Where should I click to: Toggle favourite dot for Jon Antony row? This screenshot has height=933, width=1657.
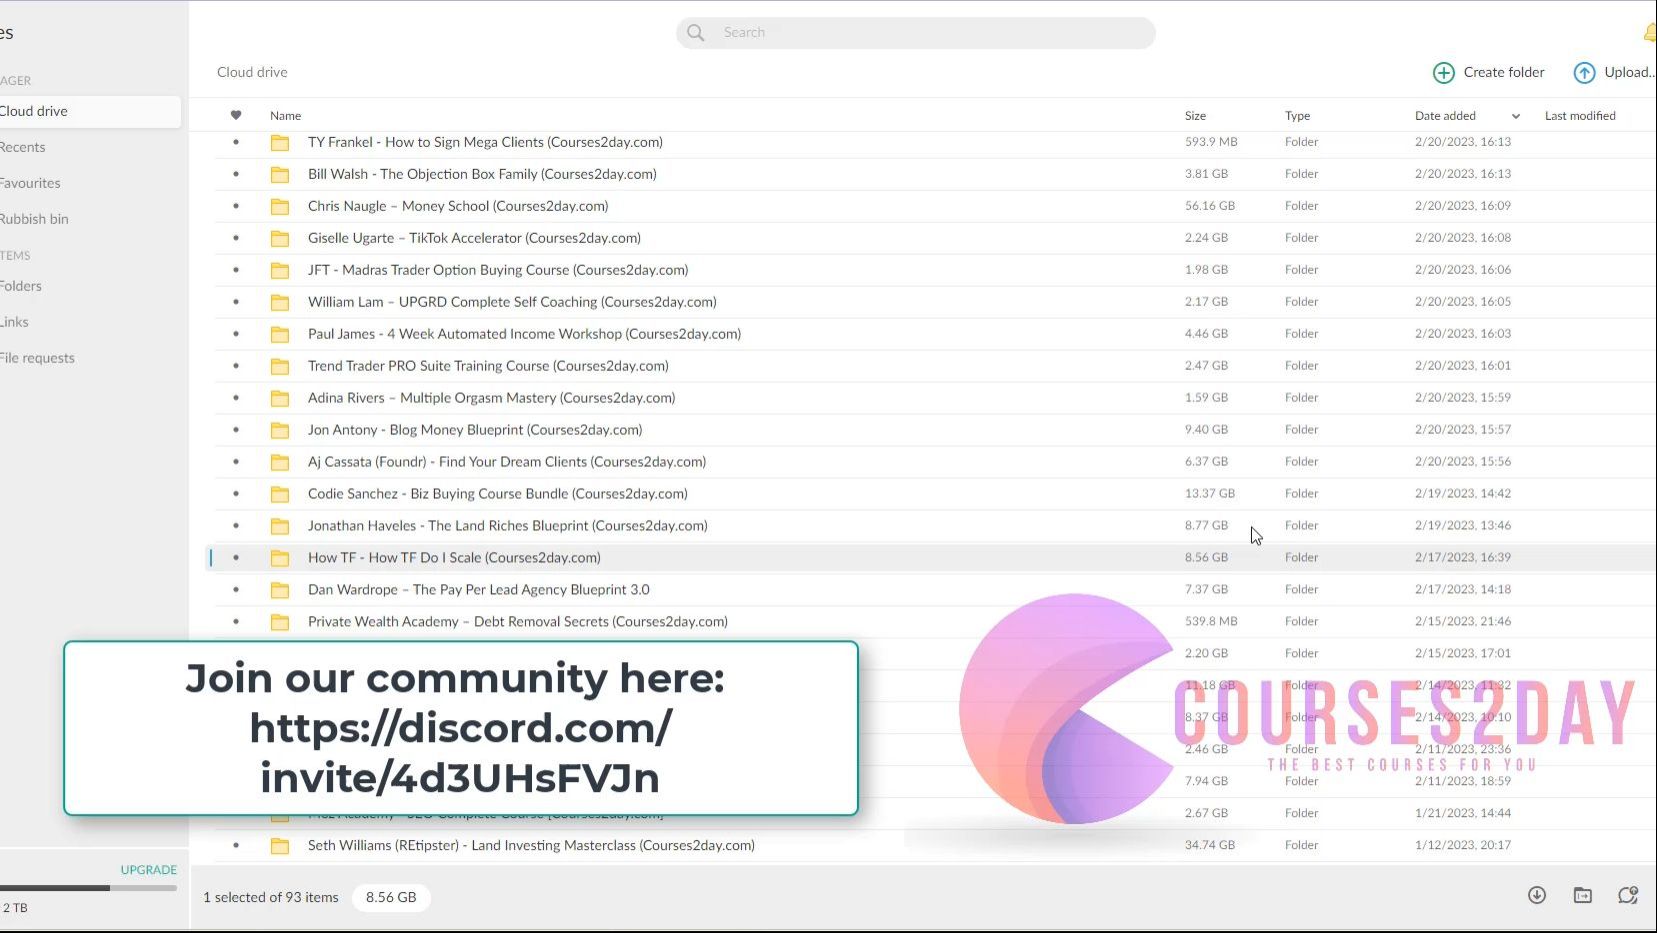tap(236, 430)
